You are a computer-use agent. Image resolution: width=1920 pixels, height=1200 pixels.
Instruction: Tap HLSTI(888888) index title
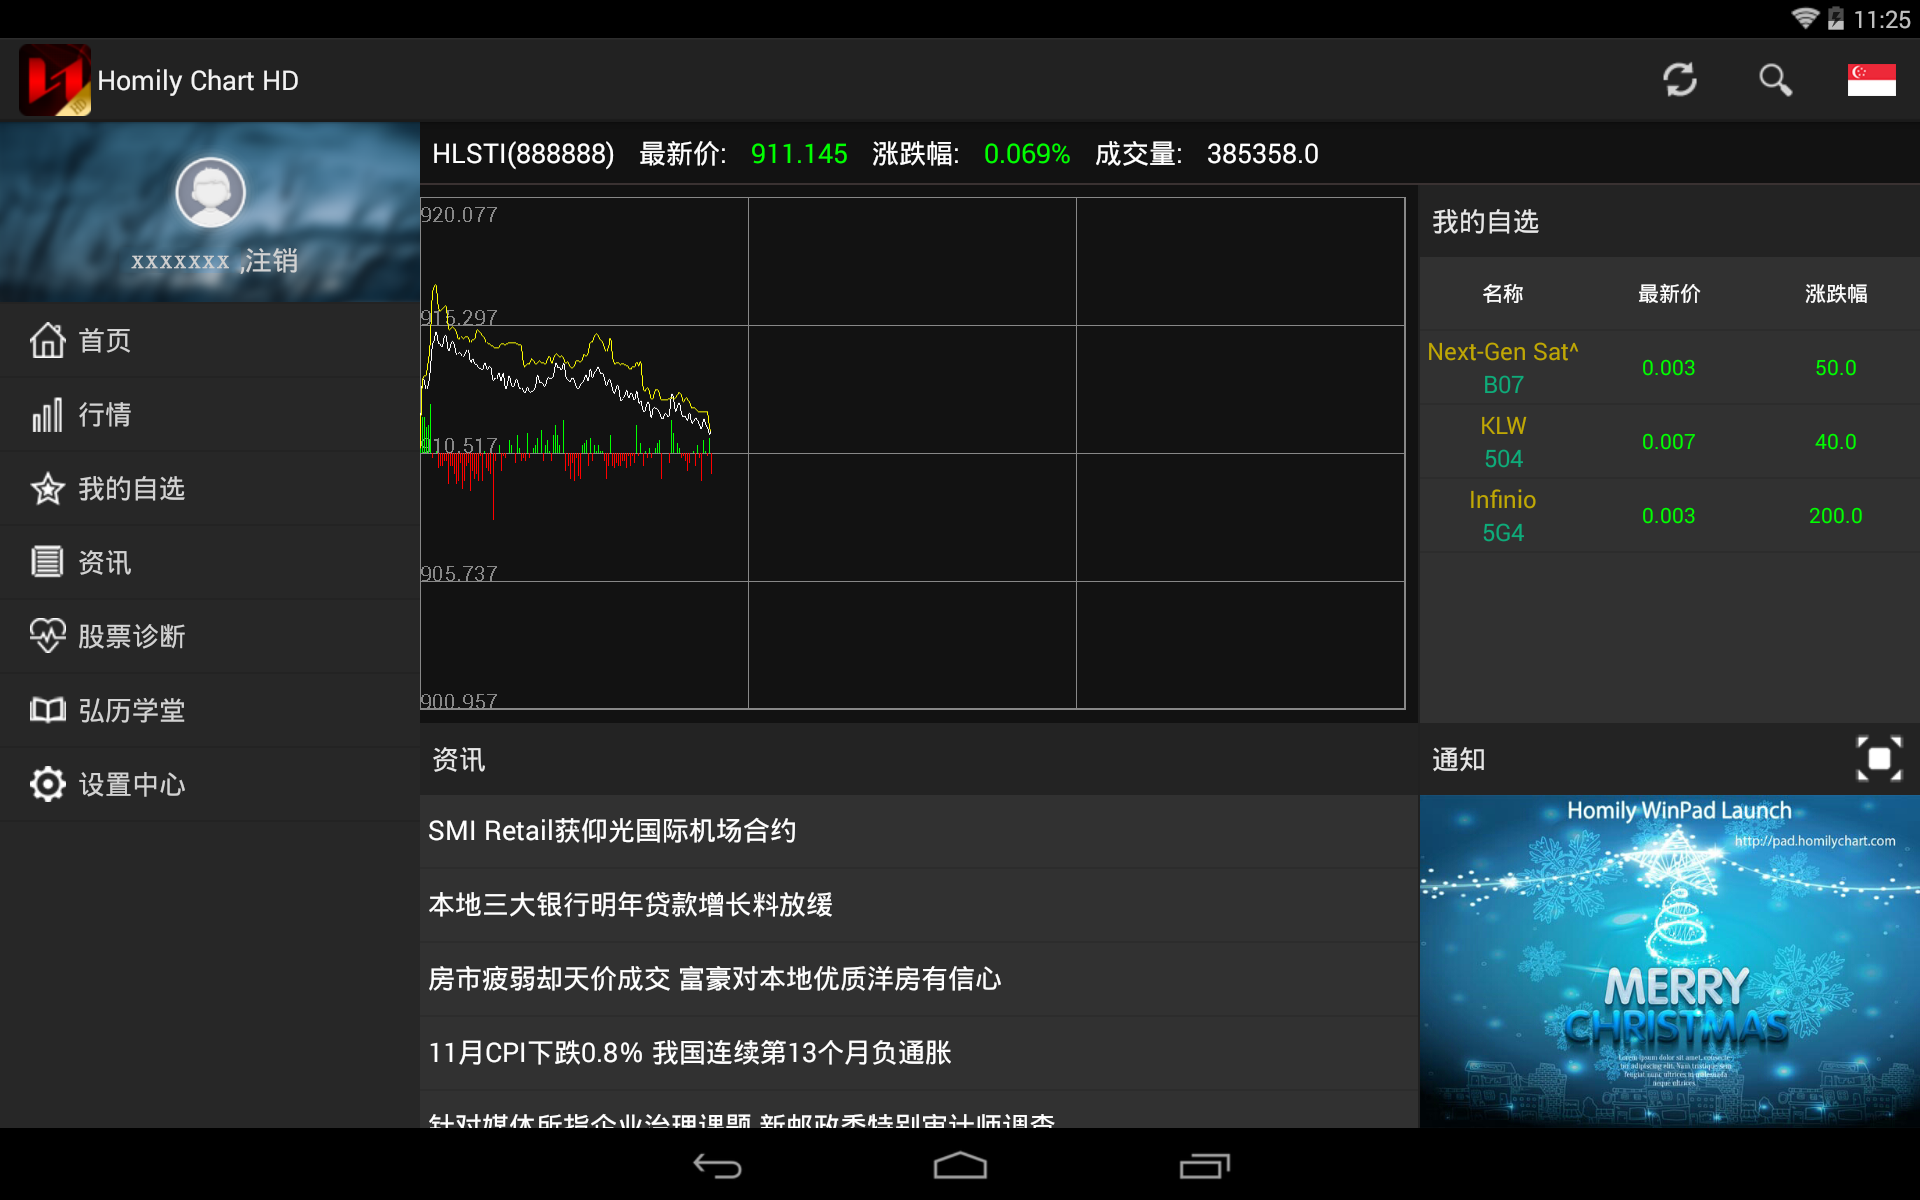click(523, 154)
